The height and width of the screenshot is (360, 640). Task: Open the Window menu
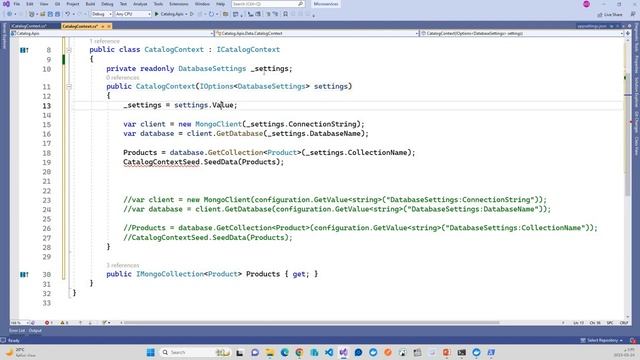tap(202, 4)
